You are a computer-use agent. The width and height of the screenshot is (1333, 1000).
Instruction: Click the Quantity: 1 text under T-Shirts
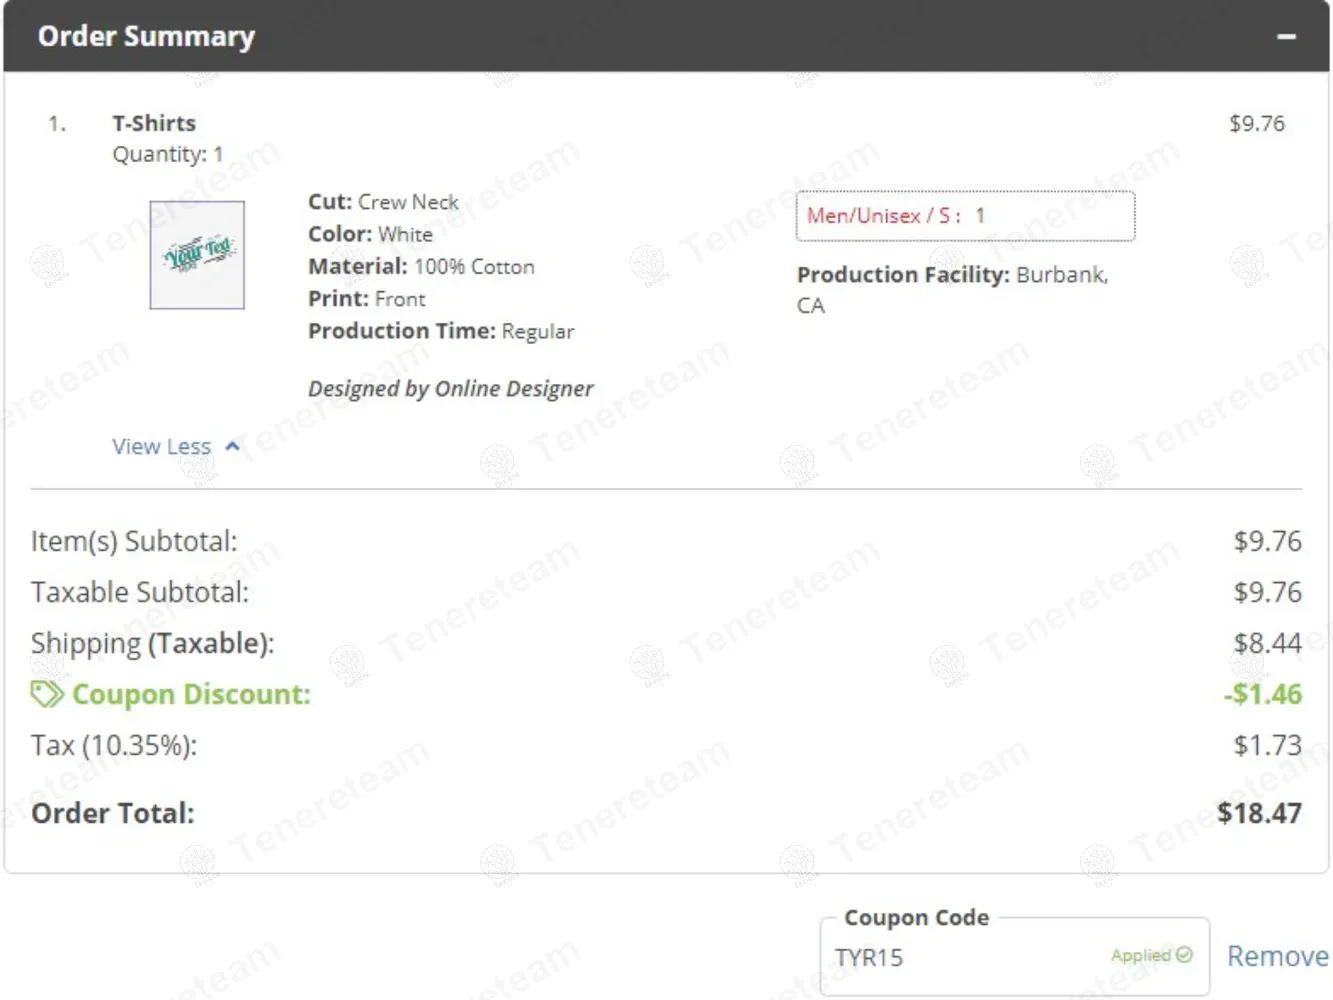167,154
